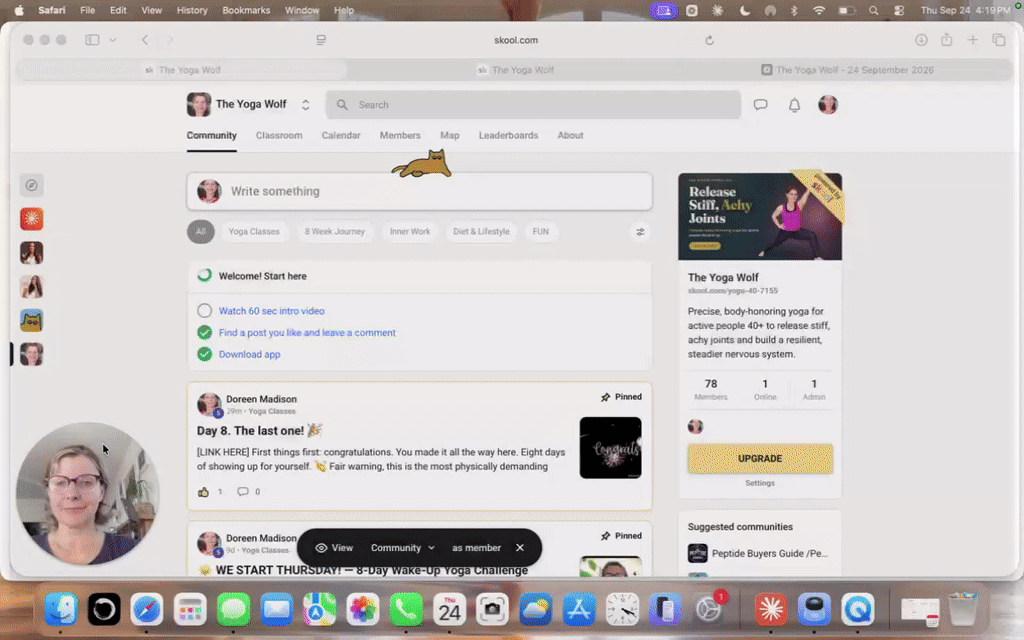Open Safari Share button
The height and width of the screenshot is (640, 1024).
coord(946,40)
